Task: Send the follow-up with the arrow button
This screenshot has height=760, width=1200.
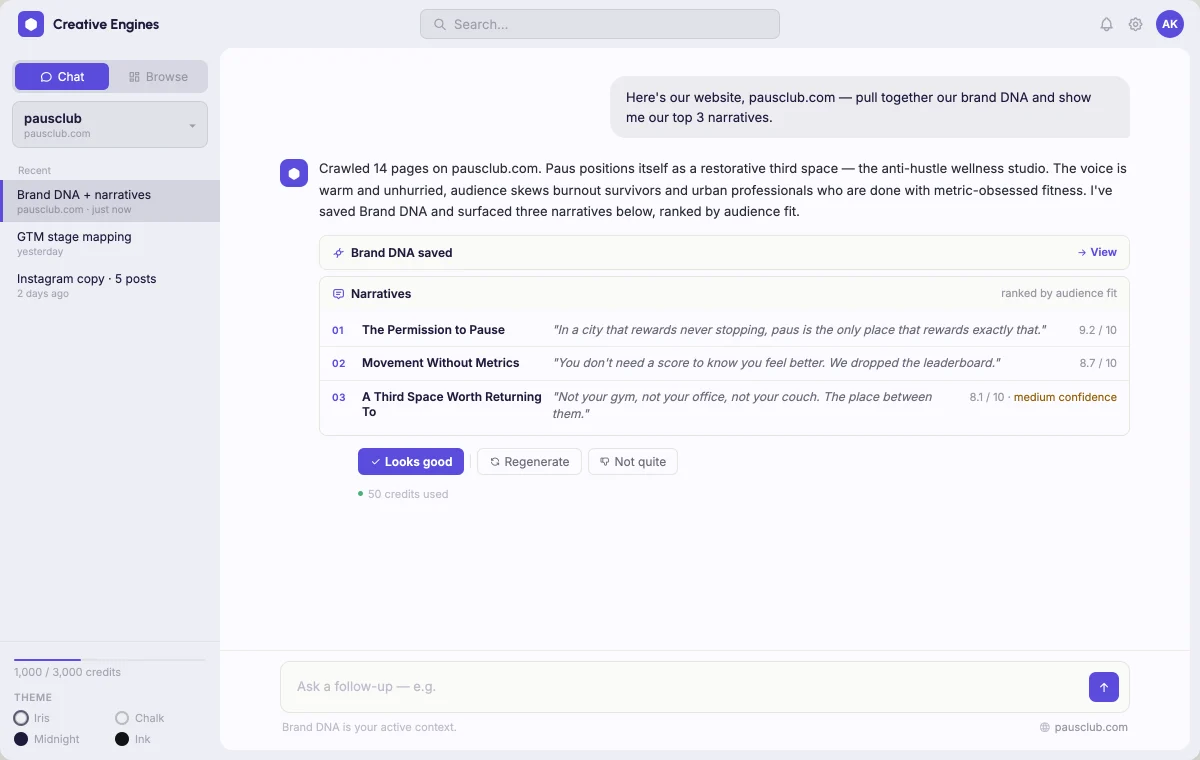Action: [1104, 687]
